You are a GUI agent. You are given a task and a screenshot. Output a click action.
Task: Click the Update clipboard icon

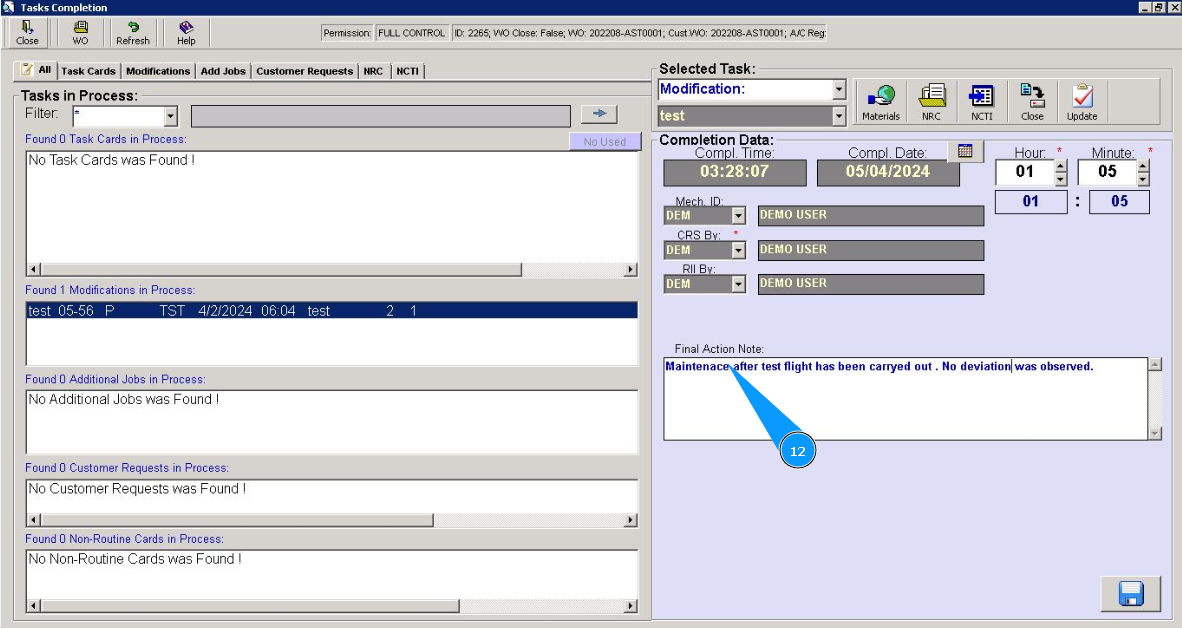[1082, 102]
